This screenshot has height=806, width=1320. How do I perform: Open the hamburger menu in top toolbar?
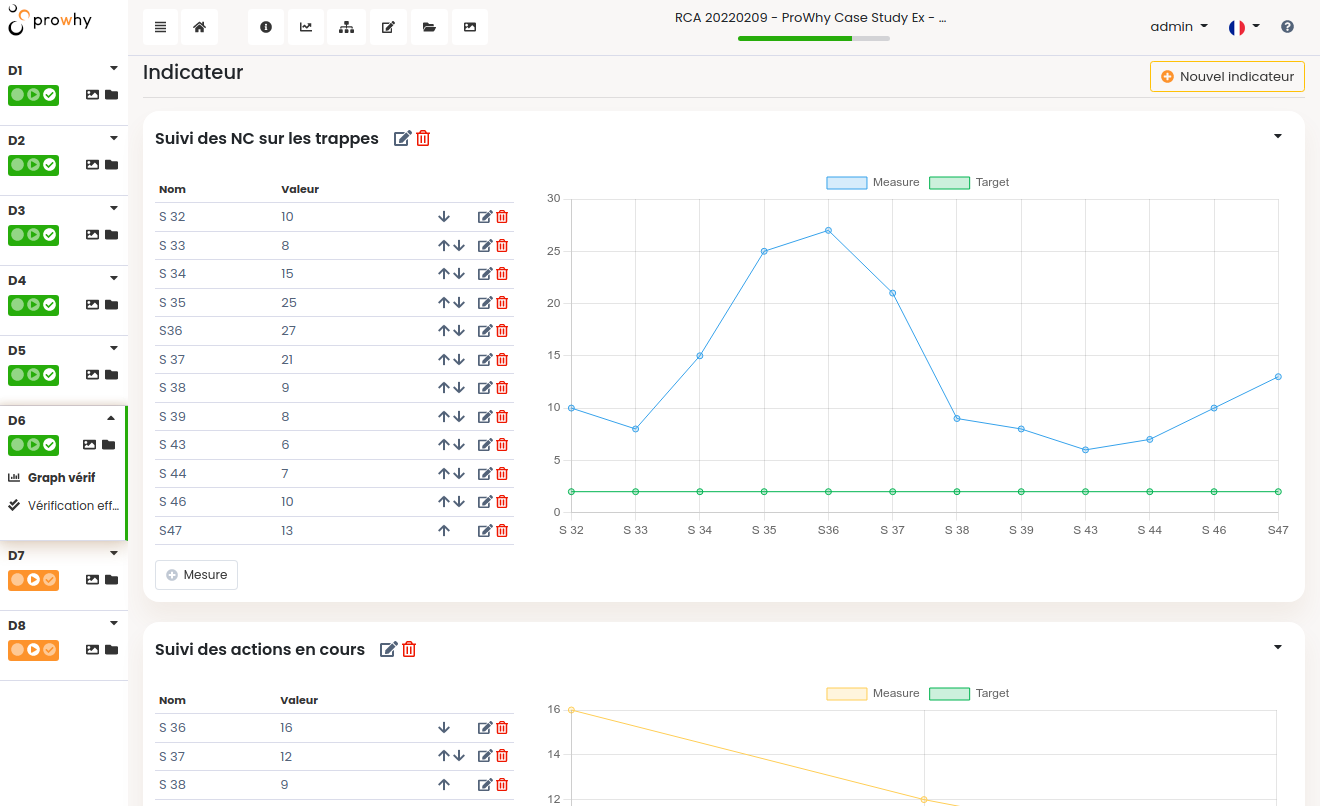(160, 27)
